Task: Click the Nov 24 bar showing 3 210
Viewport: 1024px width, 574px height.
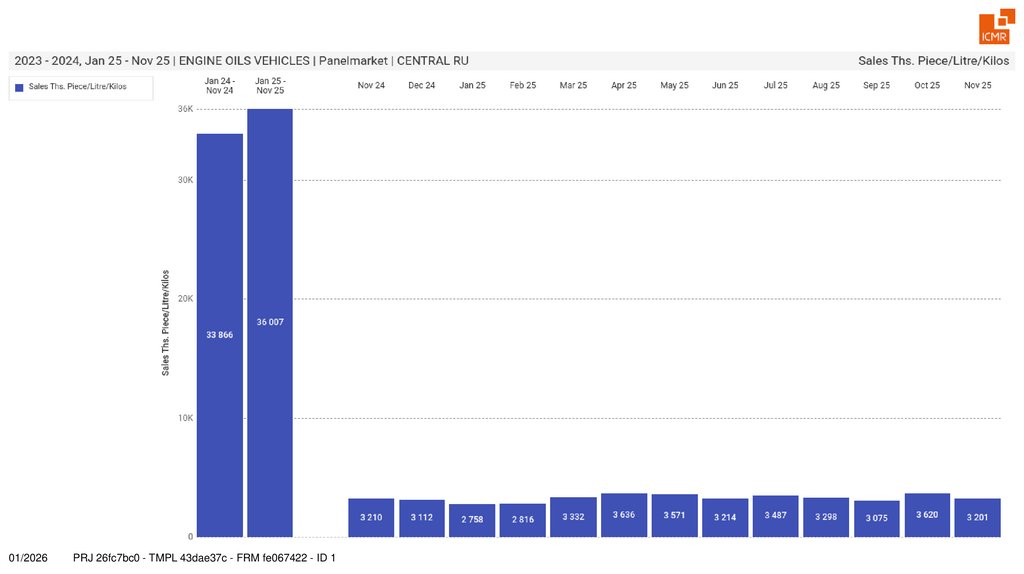Action: [371, 517]
